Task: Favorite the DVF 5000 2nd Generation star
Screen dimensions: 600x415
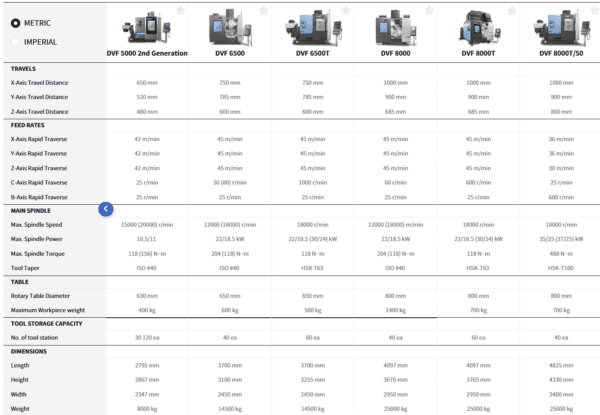Action: [181, 10]
